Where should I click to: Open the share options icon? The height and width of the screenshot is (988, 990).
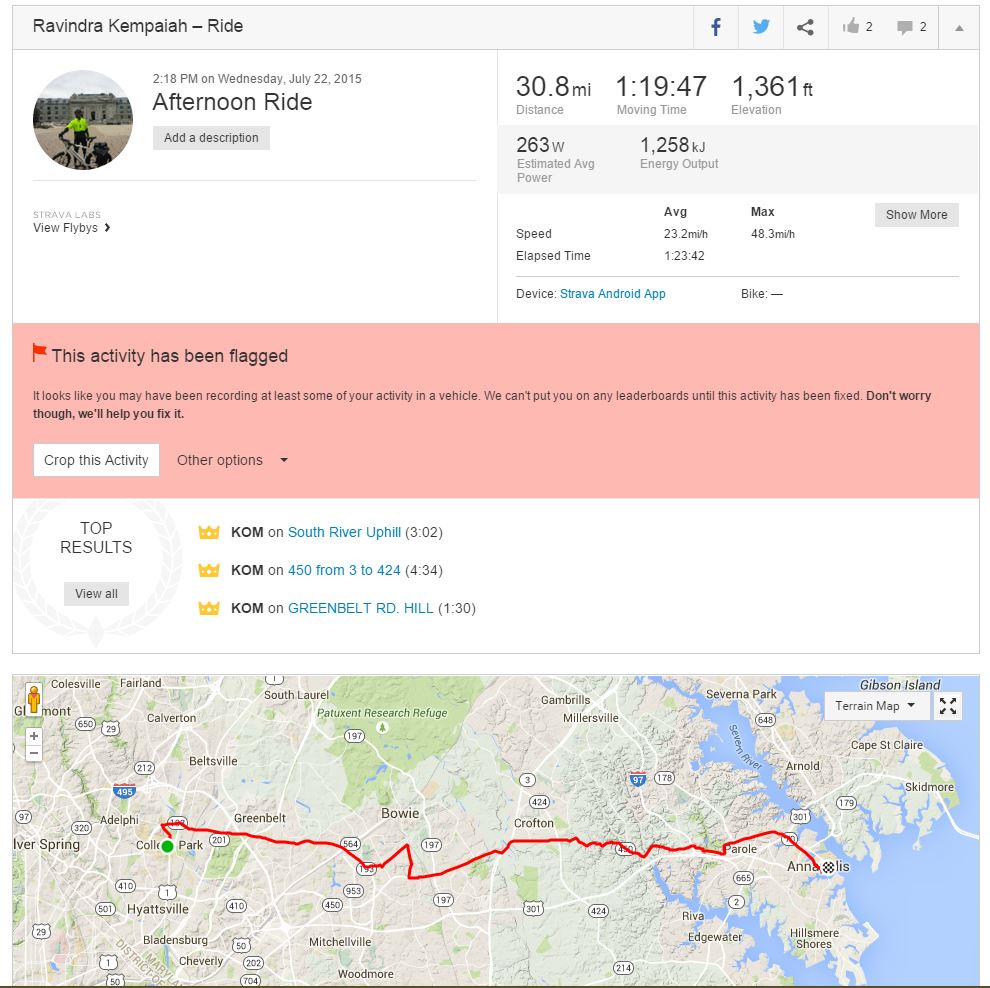click(x=805, y=27)
